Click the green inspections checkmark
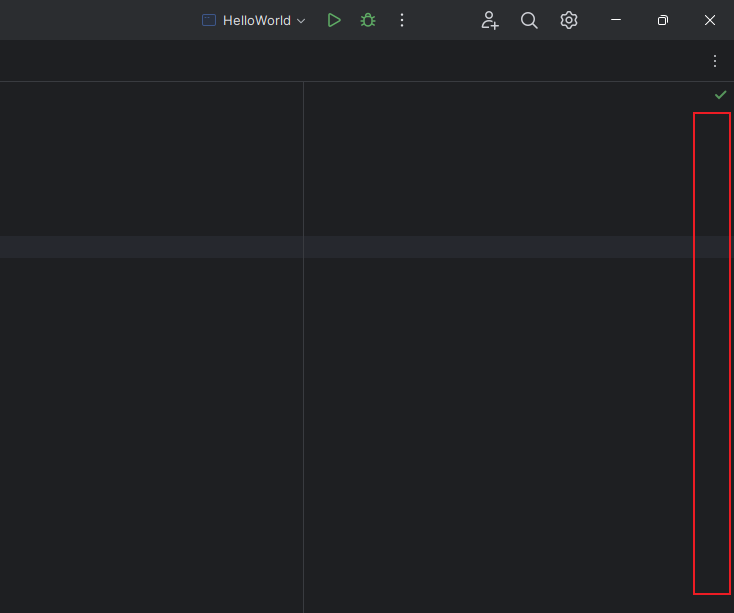 (720, 95)
